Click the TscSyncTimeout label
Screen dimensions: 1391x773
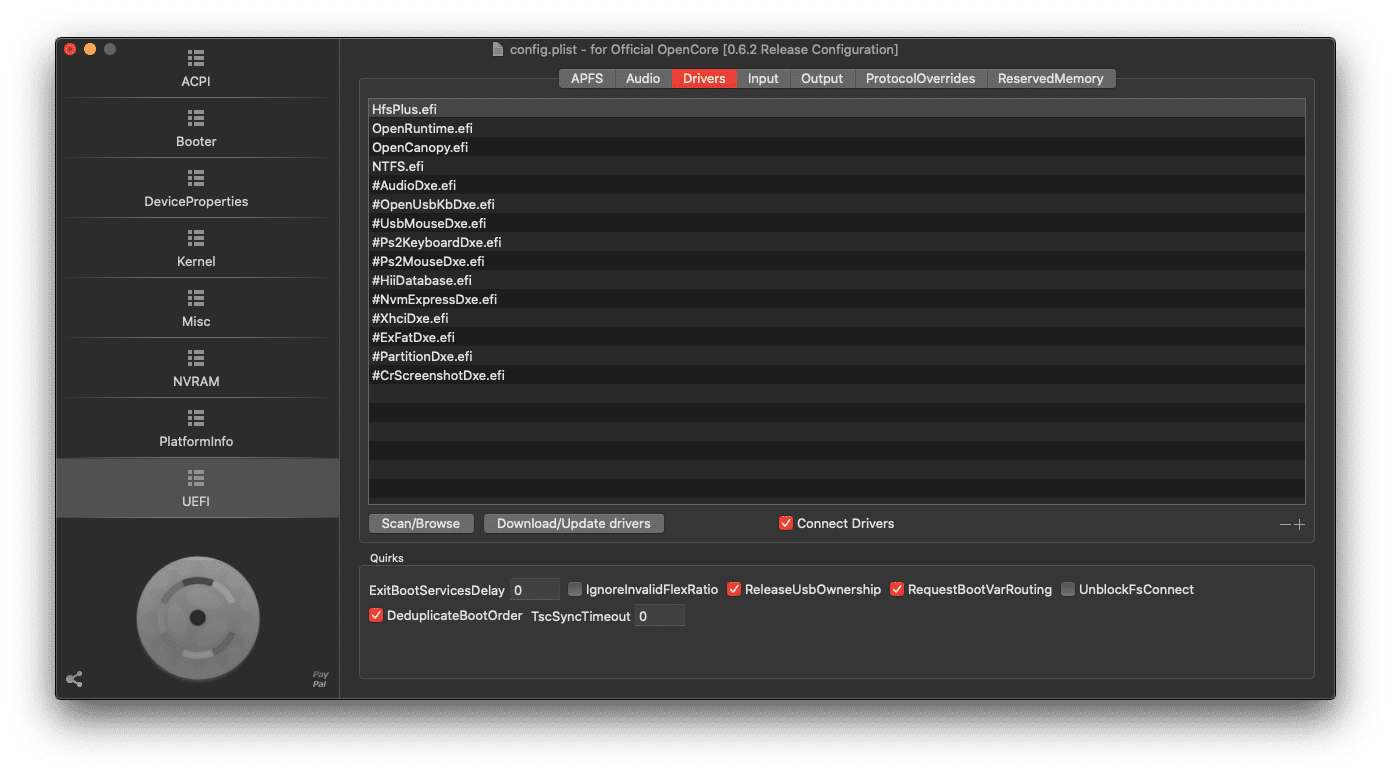pyautogui.click(x=581, y=616)
